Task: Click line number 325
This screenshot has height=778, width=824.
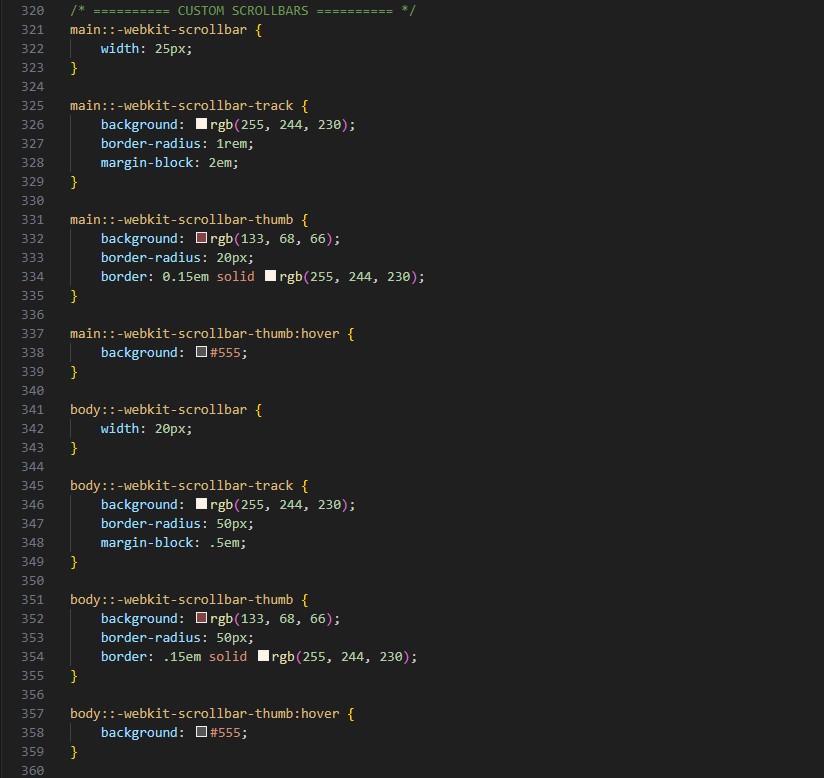Action: [33, 106]
